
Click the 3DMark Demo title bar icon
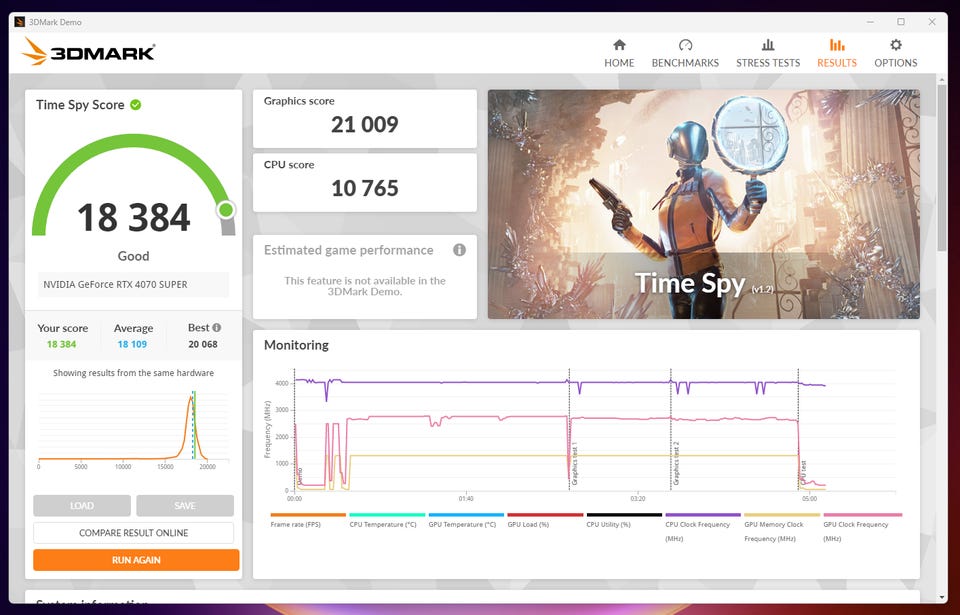[x=20, y=22]
